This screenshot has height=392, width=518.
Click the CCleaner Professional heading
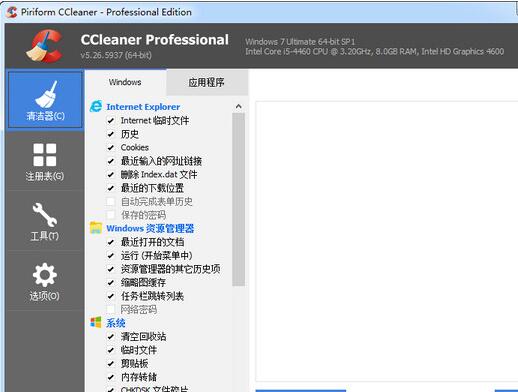click(155, 40)
